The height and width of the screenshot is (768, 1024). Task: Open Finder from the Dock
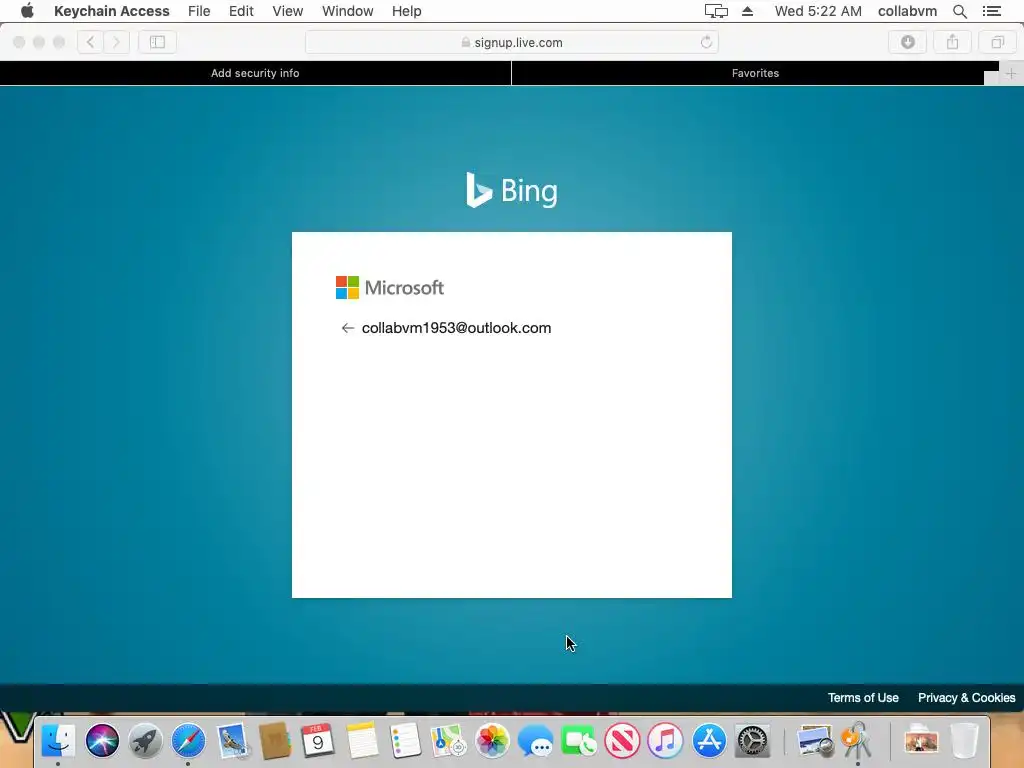point(58,741)
